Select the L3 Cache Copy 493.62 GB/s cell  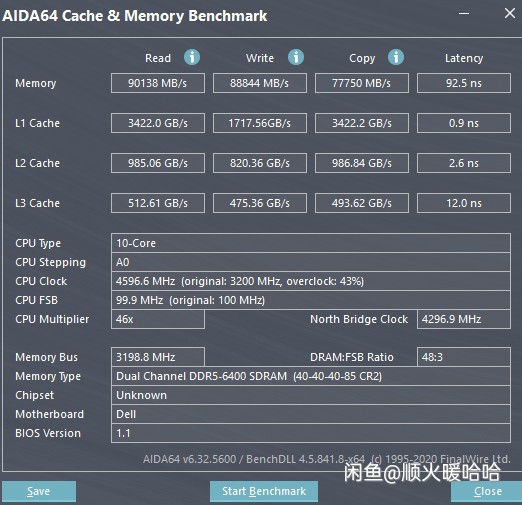point(362,203)
